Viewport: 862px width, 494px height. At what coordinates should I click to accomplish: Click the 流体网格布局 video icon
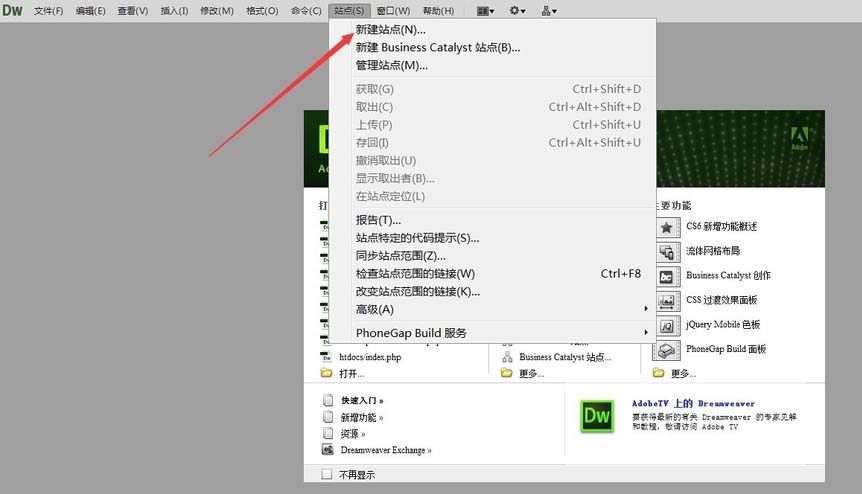pyautogui.click(x=666, y=252)
